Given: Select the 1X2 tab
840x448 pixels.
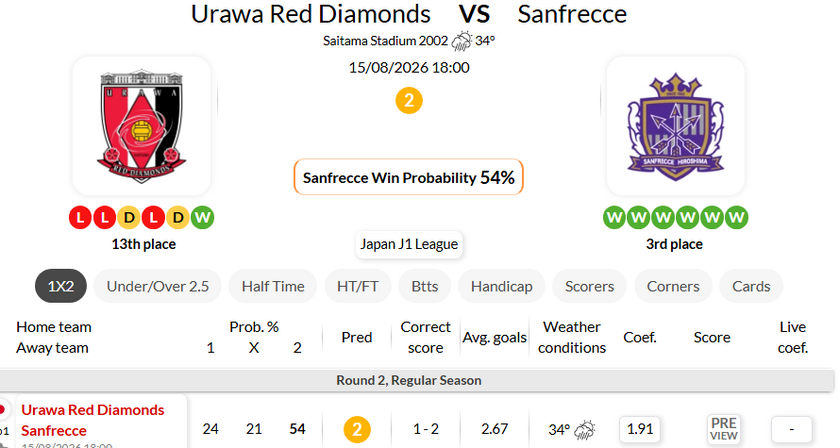Looking at the screenshot, I should pyautogui.click(x=61, y=286).
